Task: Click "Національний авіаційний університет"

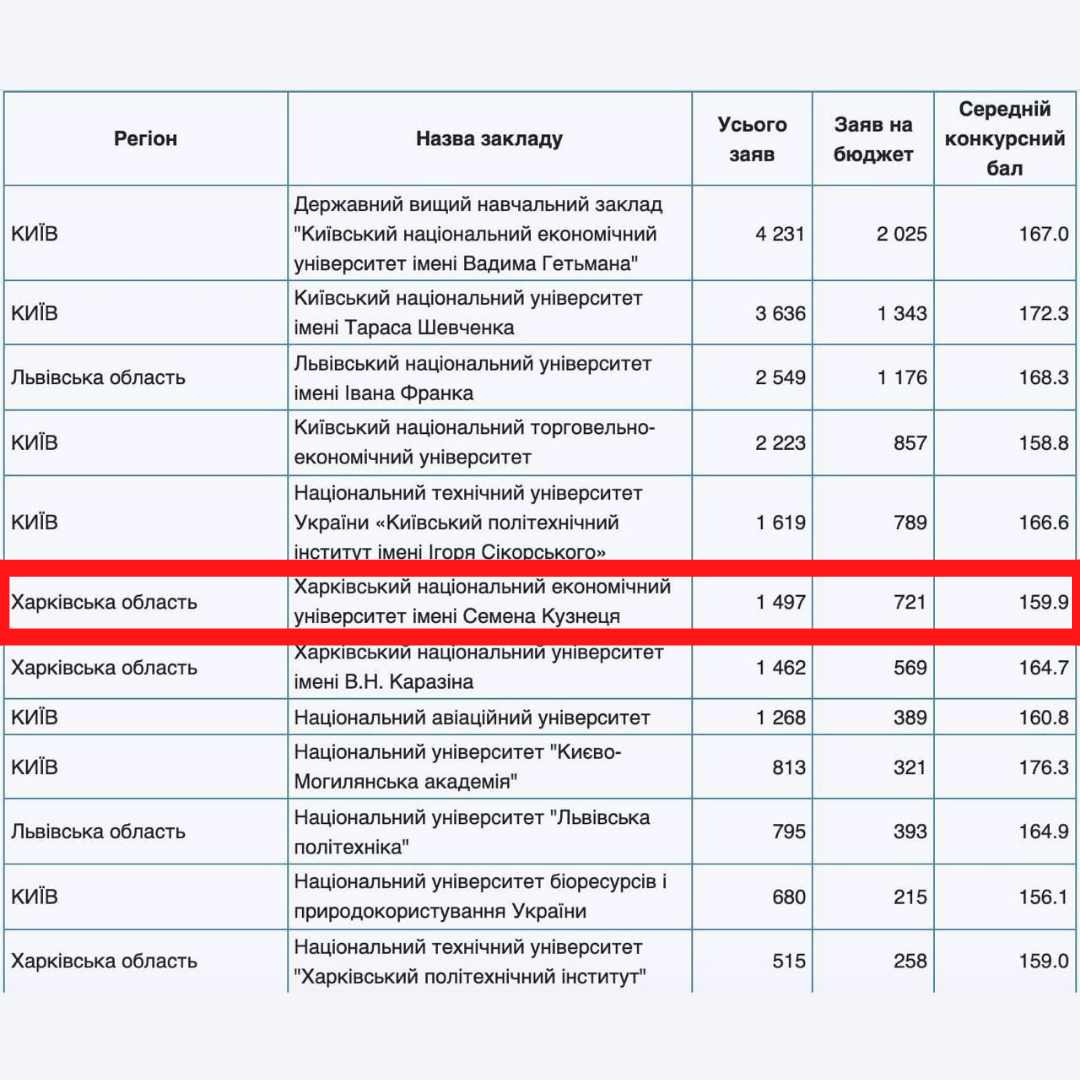Action: click(x=472, y=717)
